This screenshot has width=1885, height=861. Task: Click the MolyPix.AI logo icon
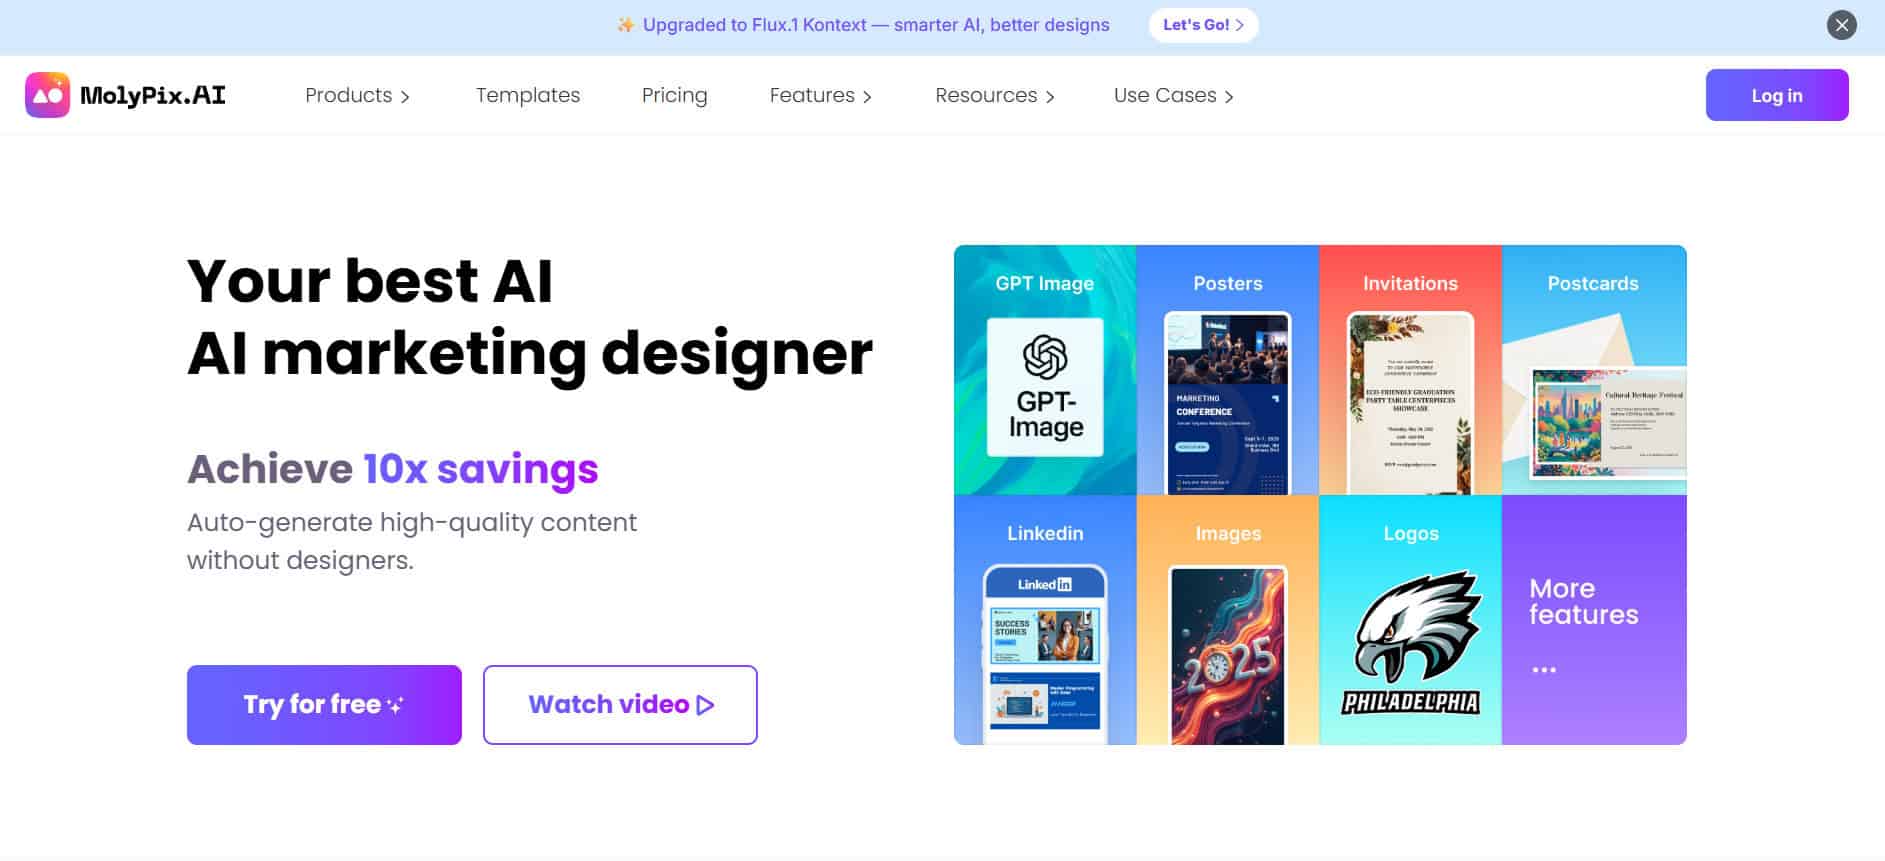pos(47,95)
